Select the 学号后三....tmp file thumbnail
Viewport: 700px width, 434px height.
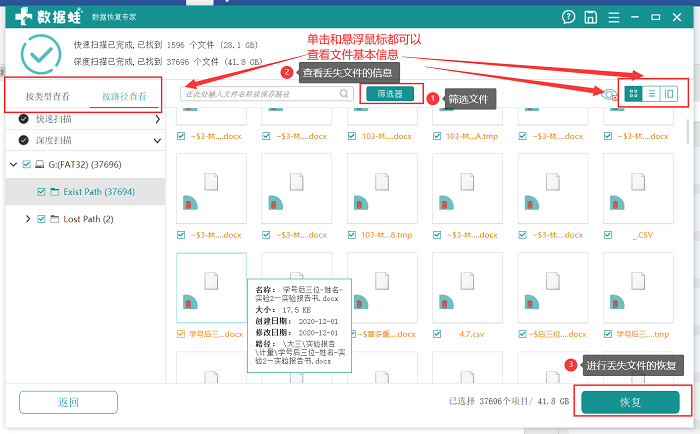[x=638, y=288]
